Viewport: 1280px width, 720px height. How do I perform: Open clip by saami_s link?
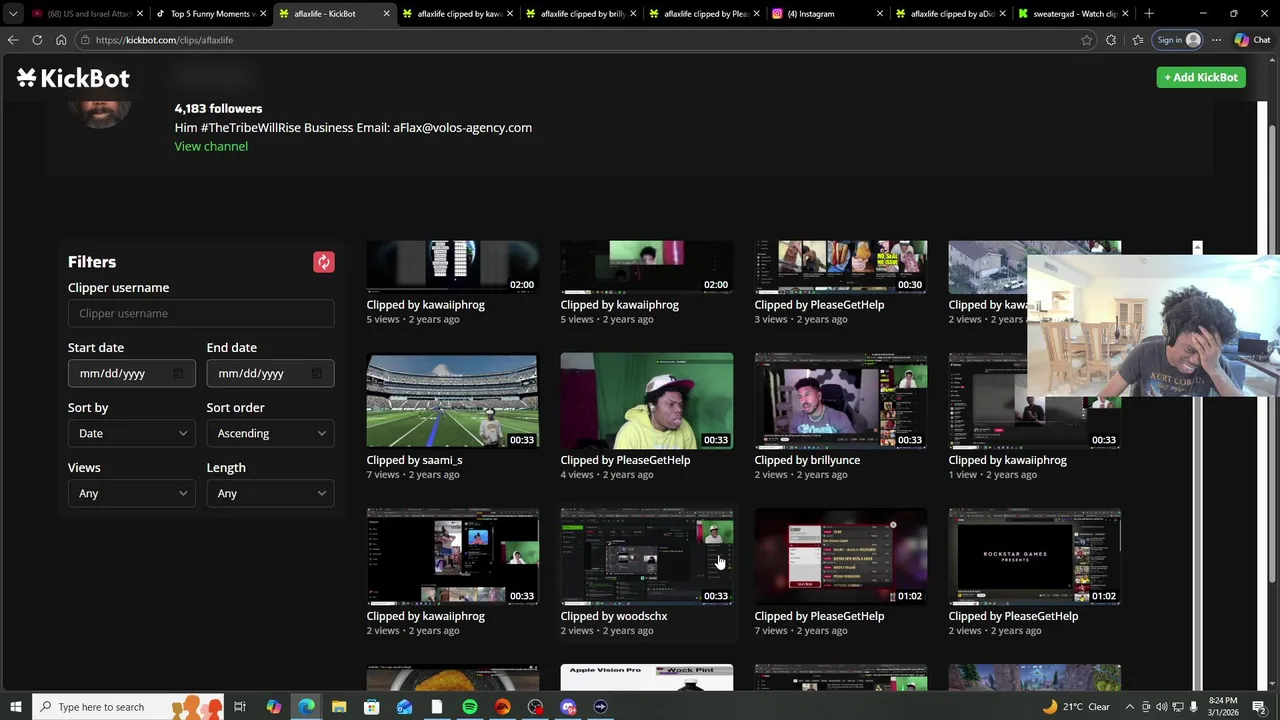click(414, 460)
